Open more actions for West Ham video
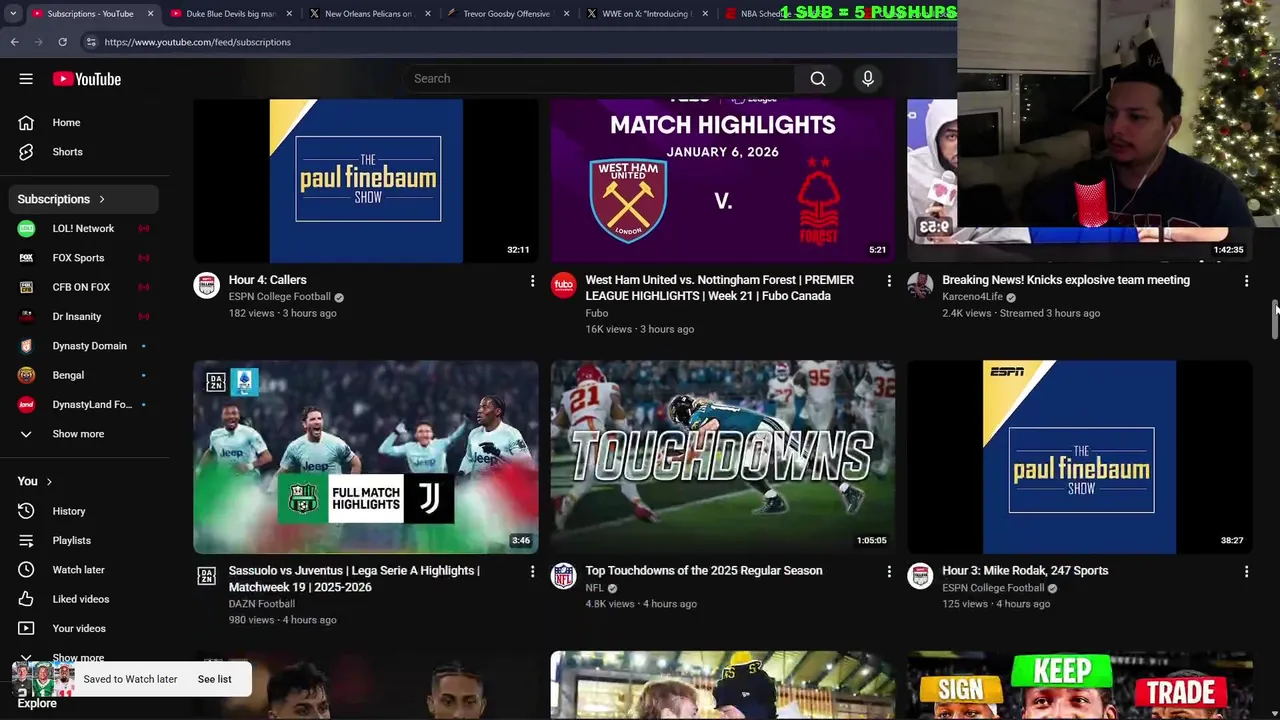 pos(889,281)
